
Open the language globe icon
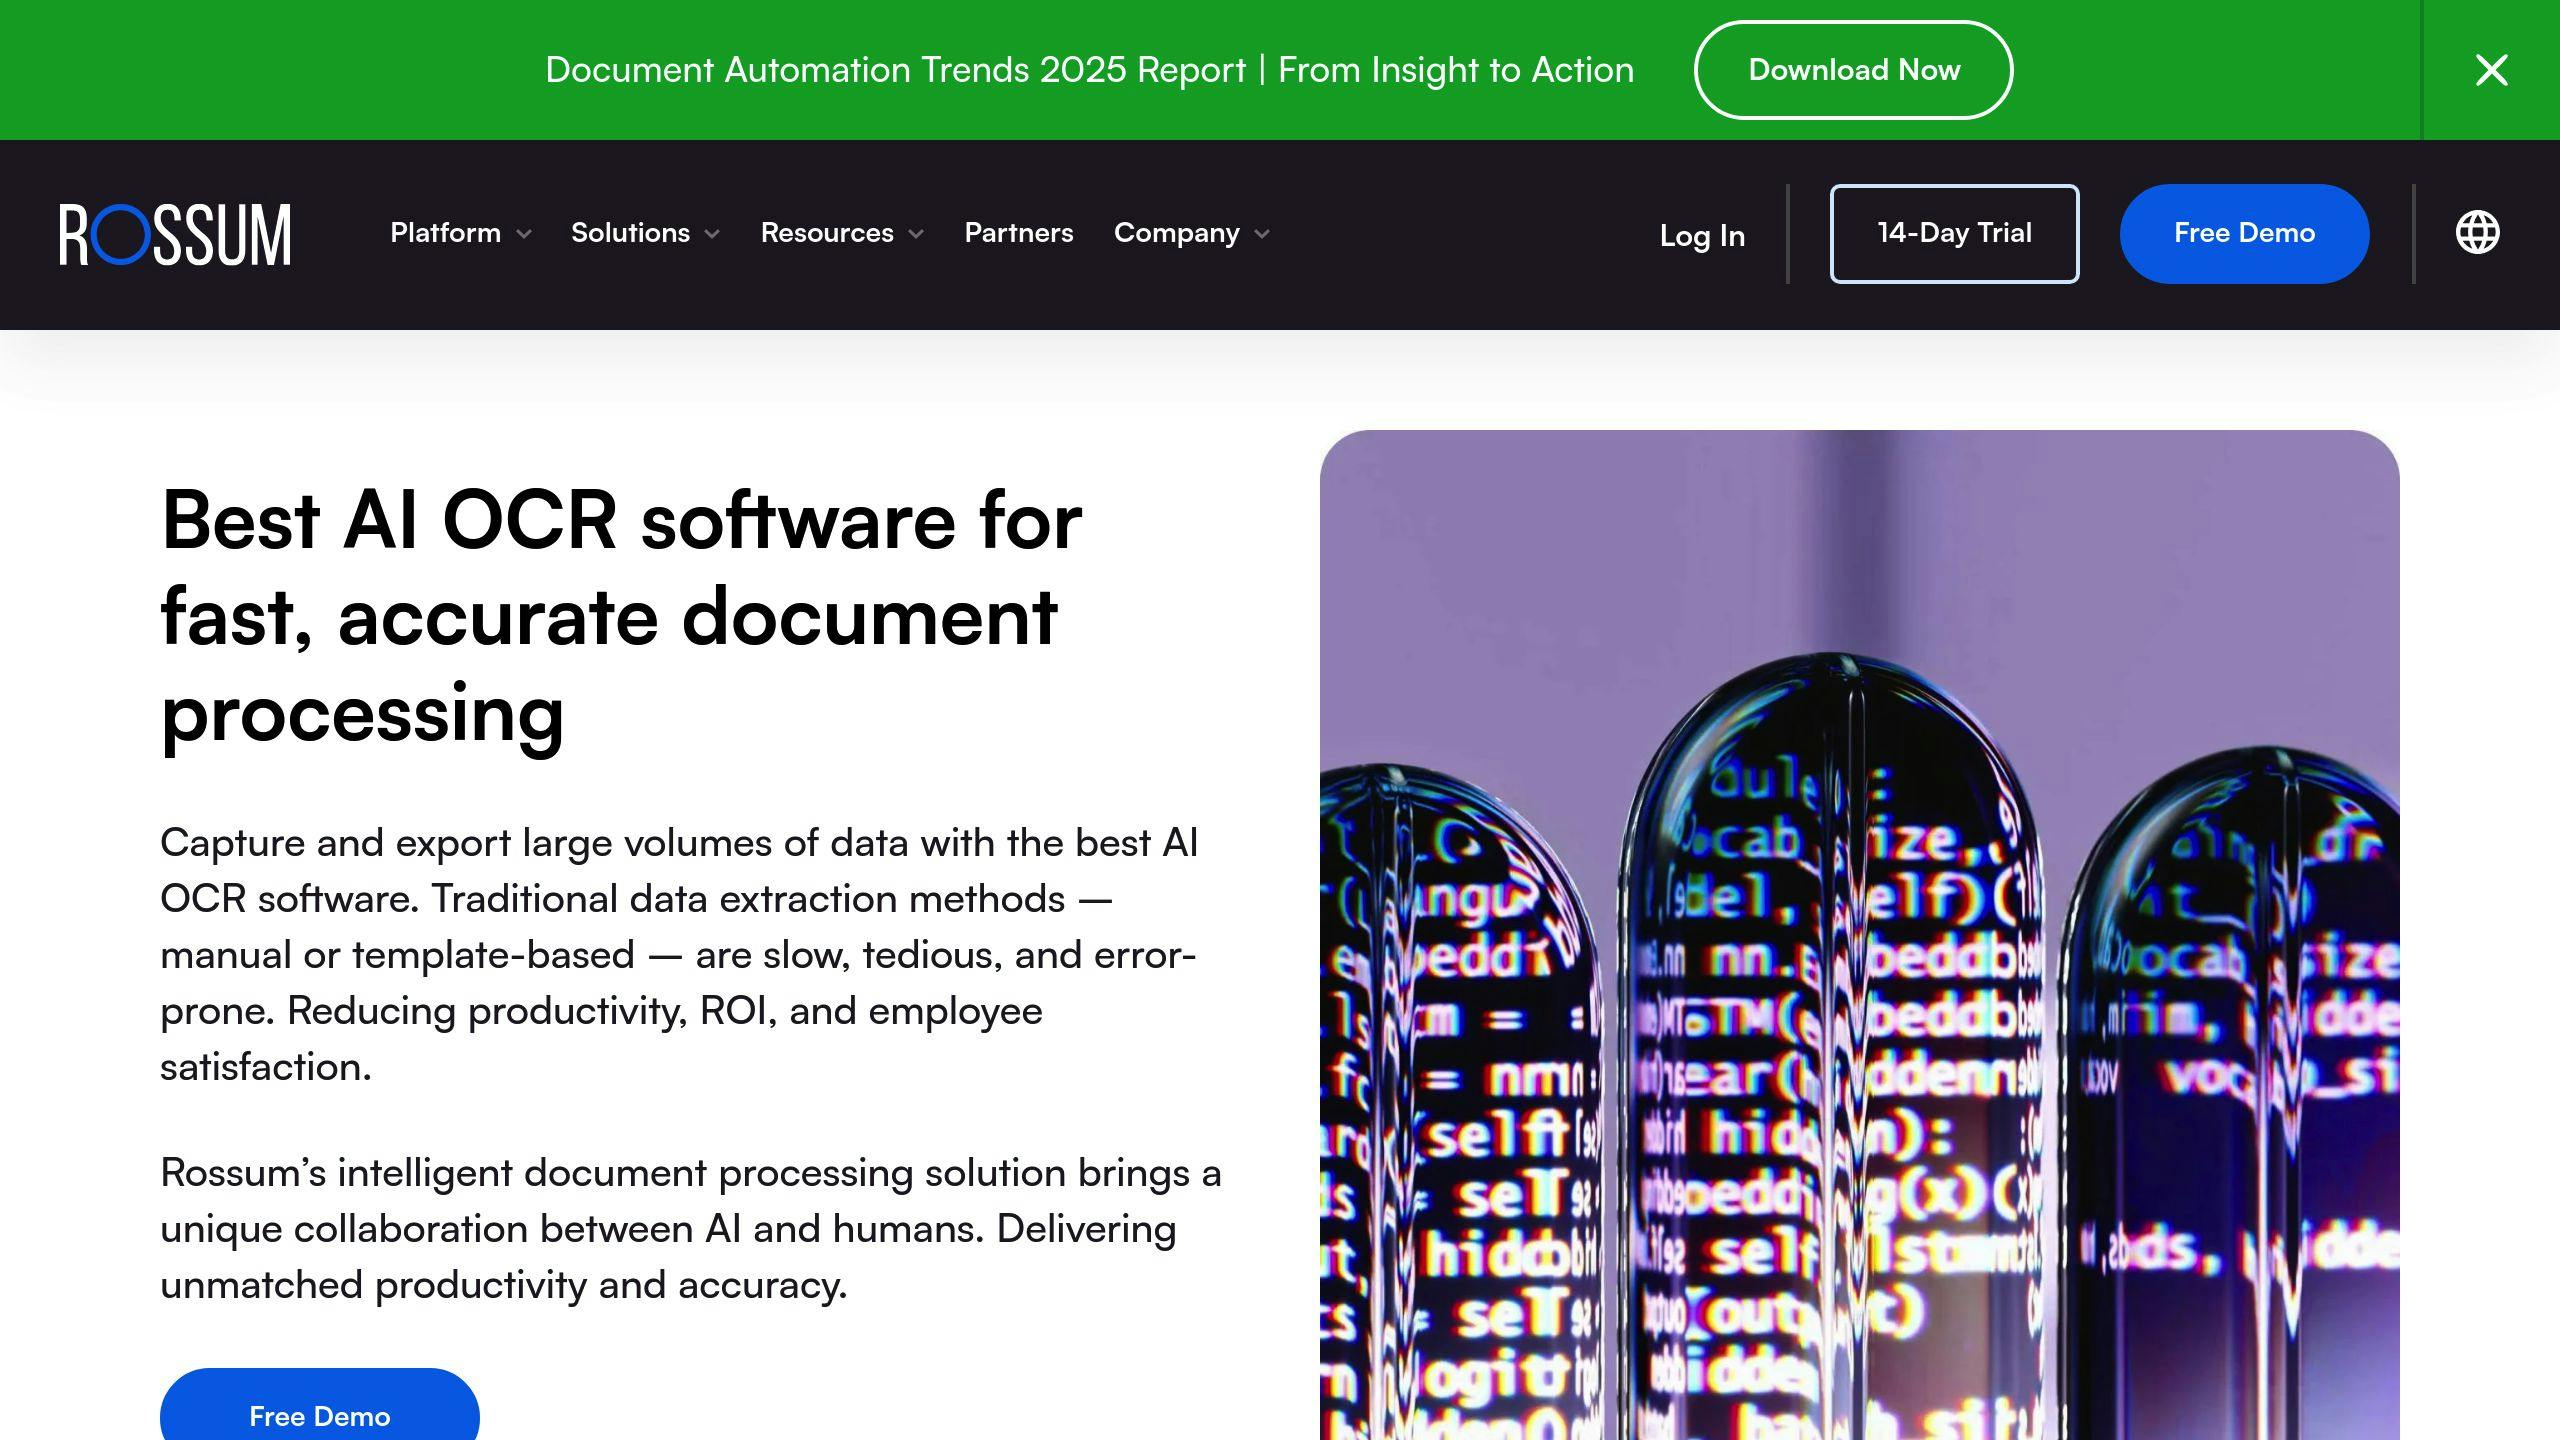pyautogui.click(x=2477, y=233)
